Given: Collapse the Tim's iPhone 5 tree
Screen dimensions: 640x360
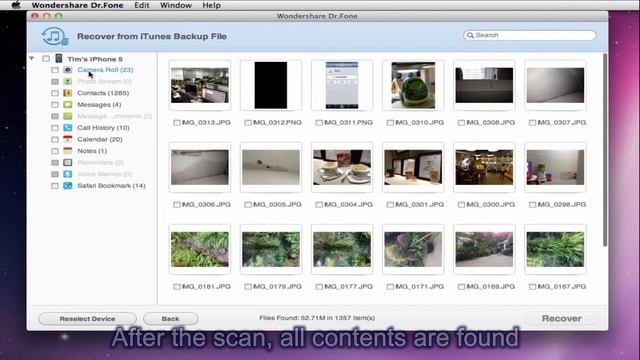Looking at the screenshot, I should click(x=31, y=59).
